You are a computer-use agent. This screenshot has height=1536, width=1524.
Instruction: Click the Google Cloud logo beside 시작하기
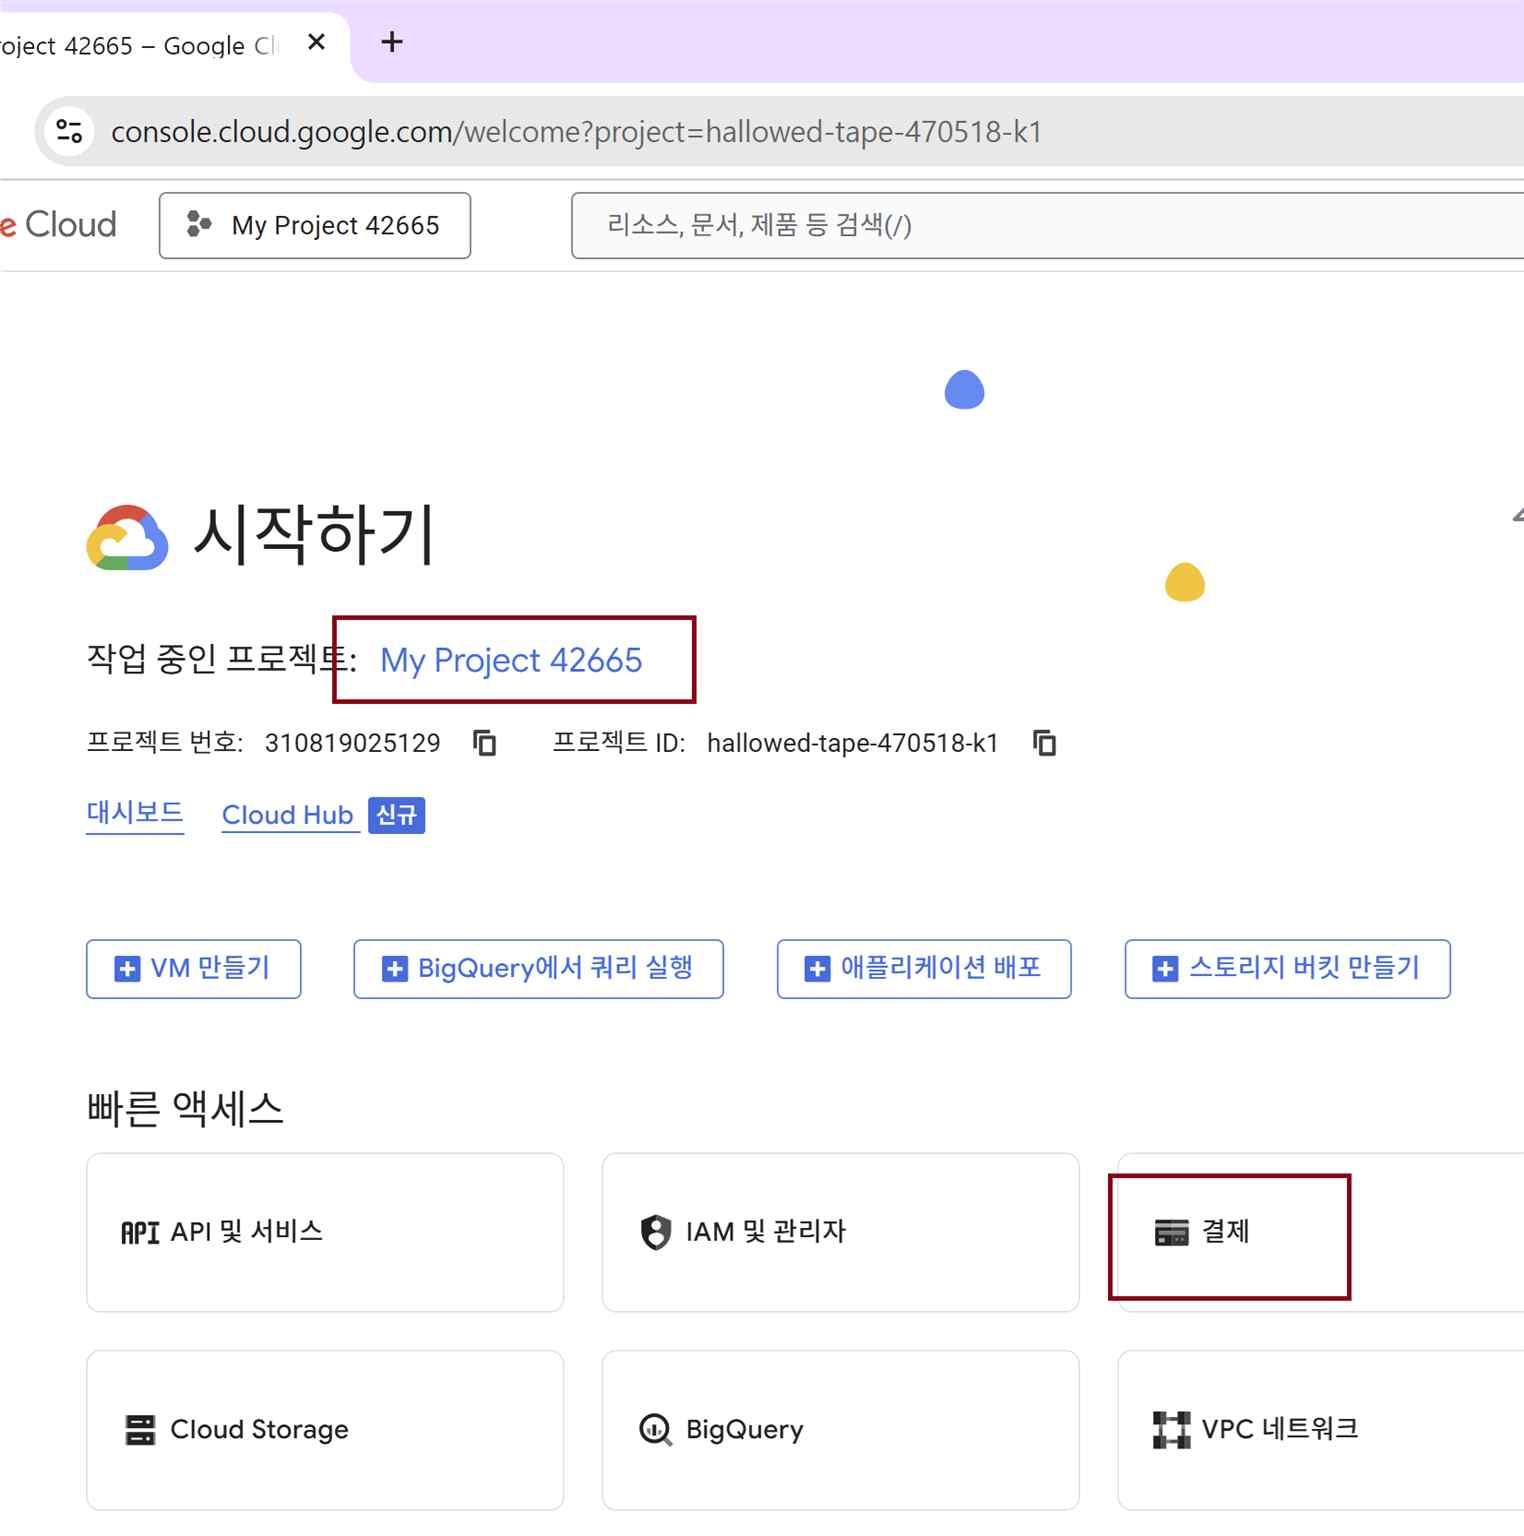pyautogui.click(x=127, y=537)
